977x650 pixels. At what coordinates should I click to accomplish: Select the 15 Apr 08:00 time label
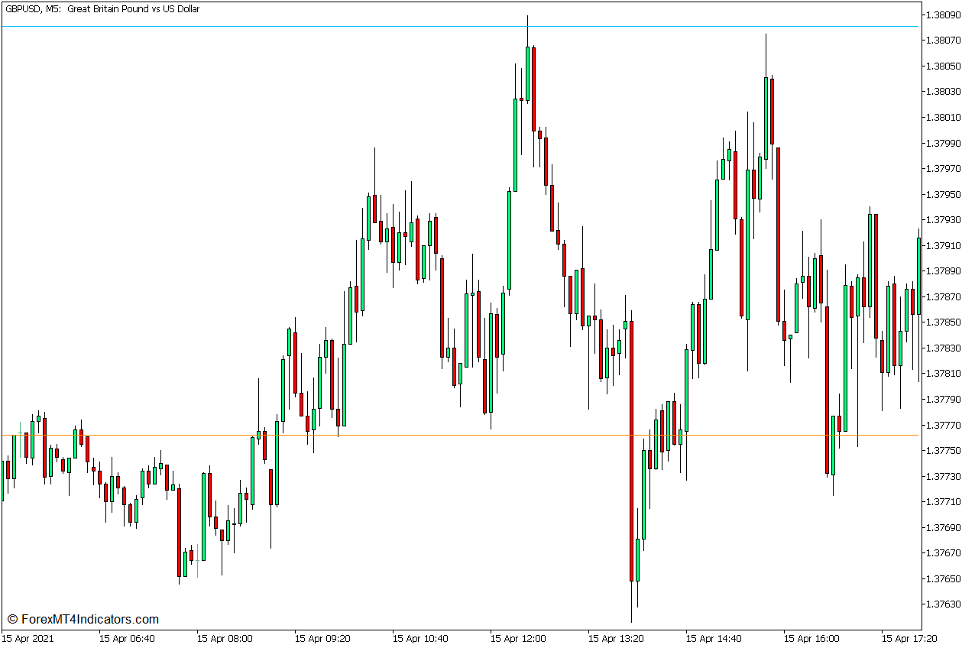pyautogui.click(x=225, y=637)
